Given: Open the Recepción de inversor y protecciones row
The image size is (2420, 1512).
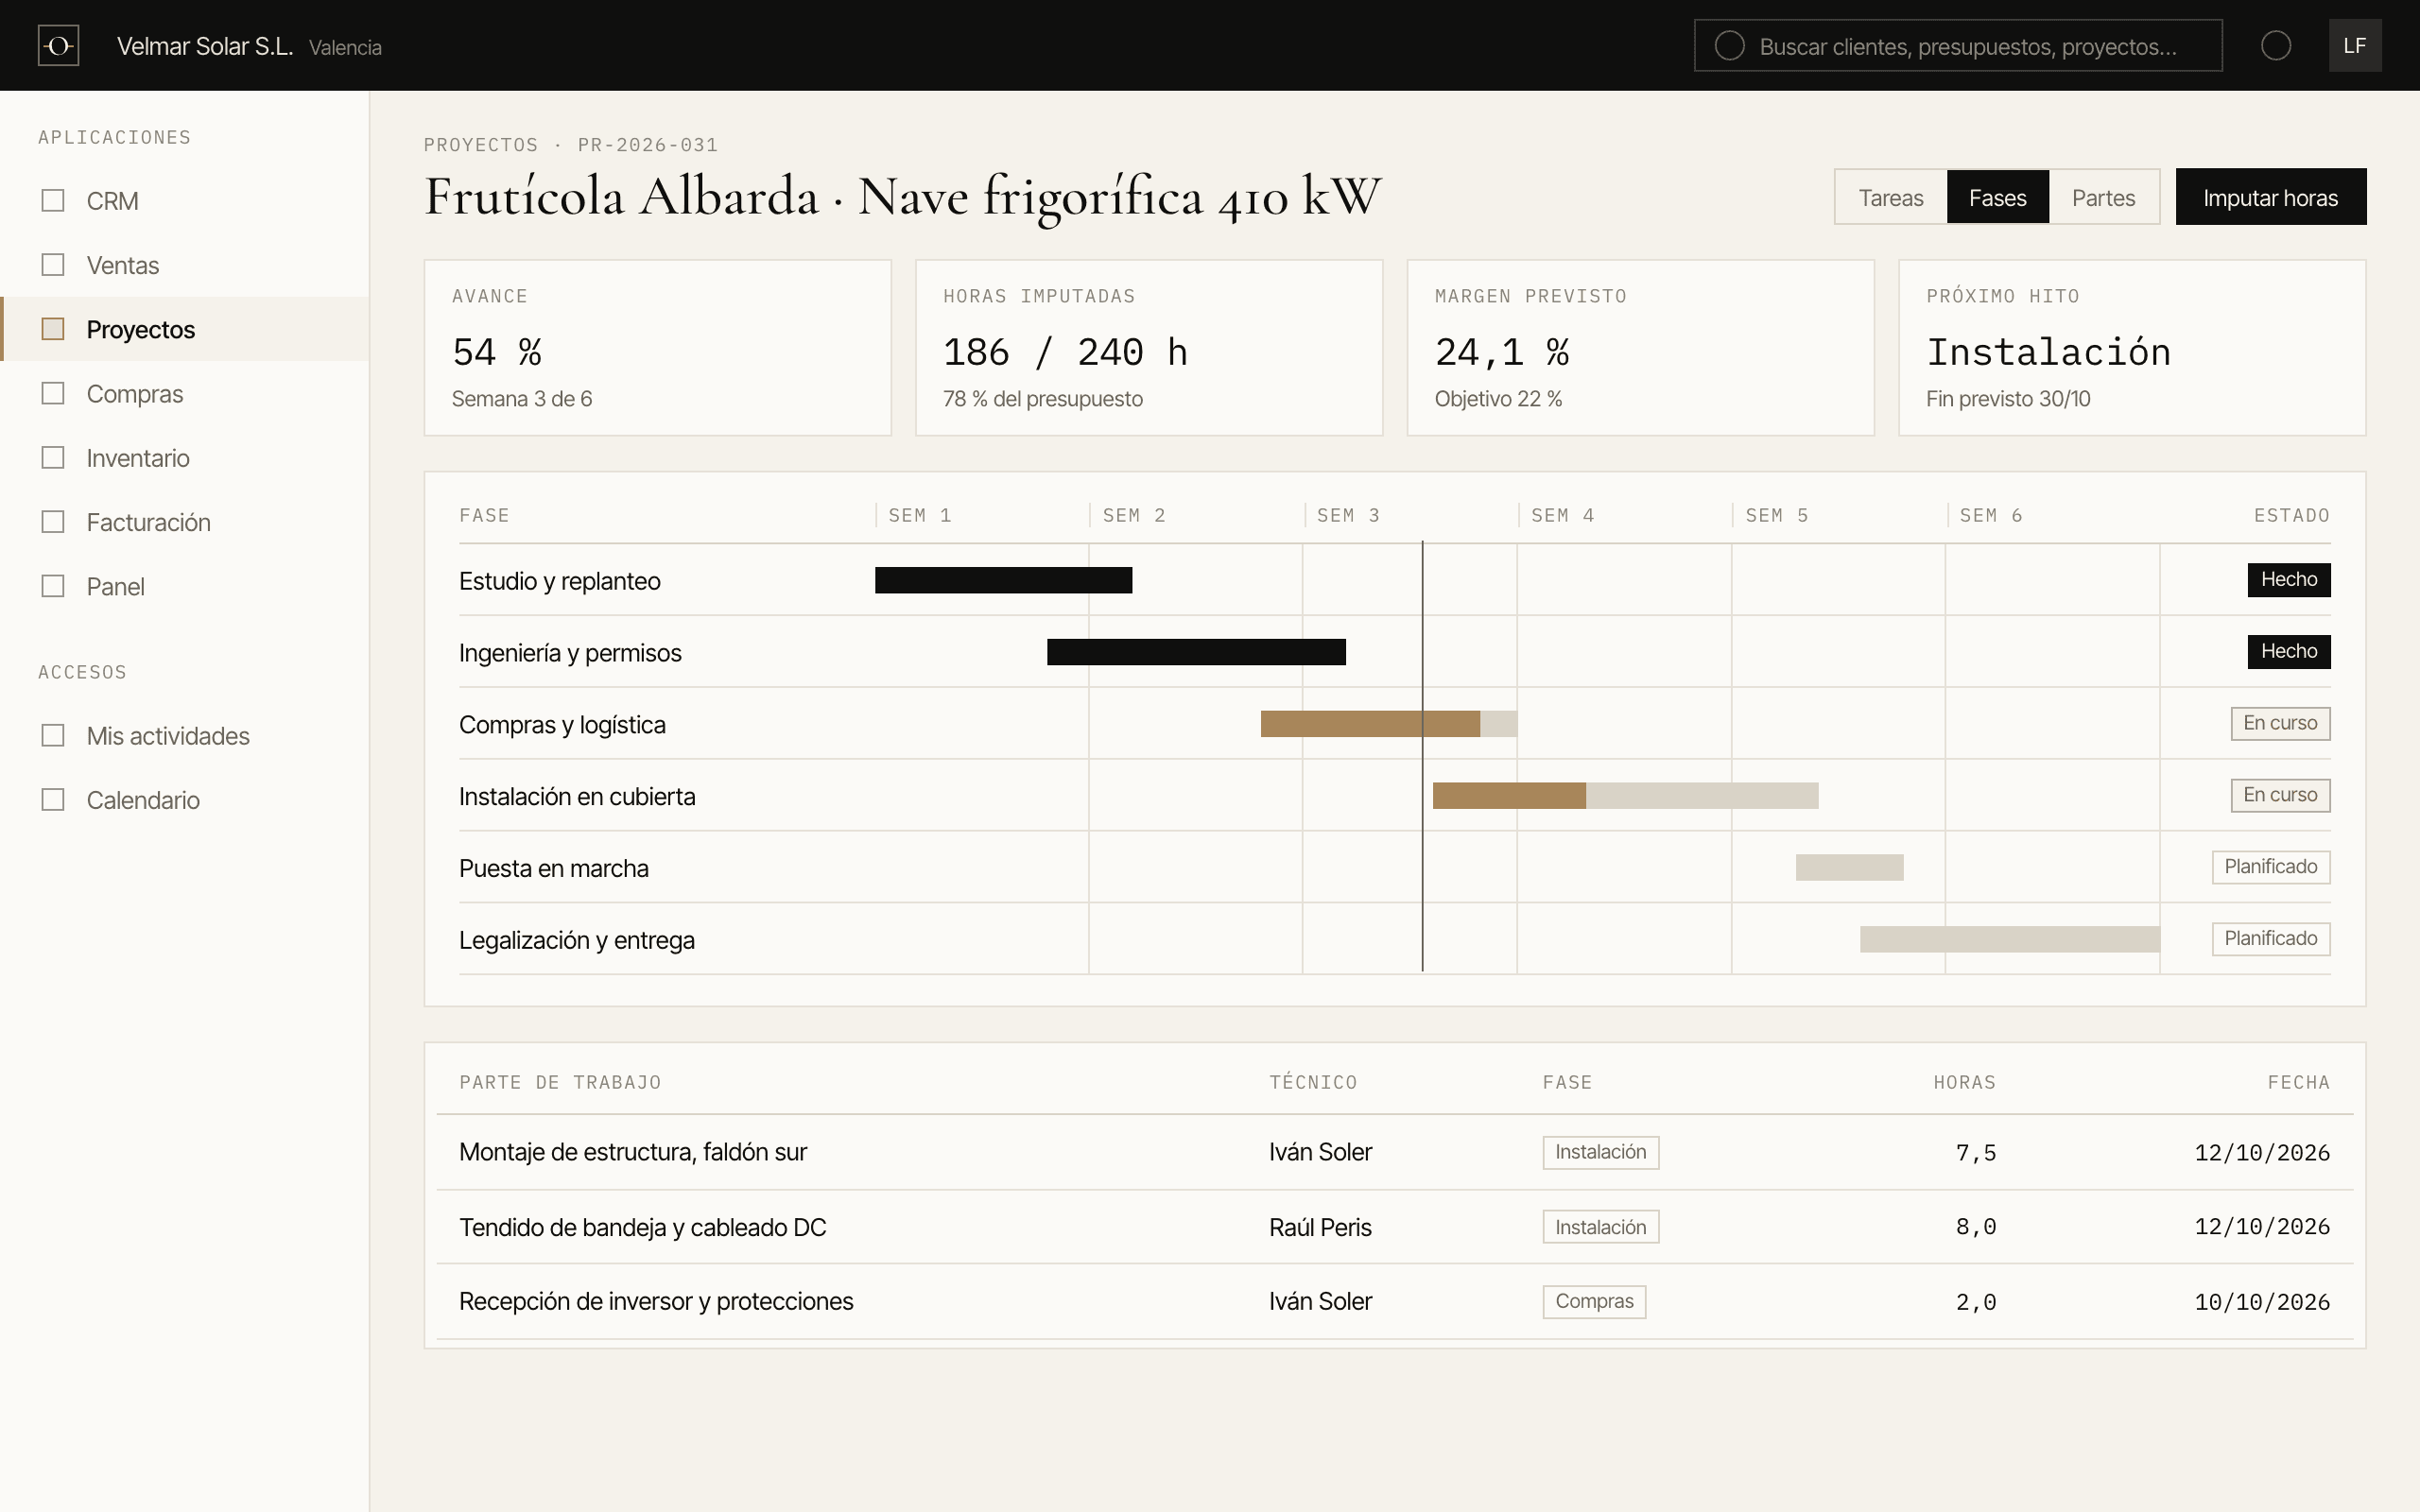Looking at the screenshot, I should pyautogui.click(x=1394, y=1302).
